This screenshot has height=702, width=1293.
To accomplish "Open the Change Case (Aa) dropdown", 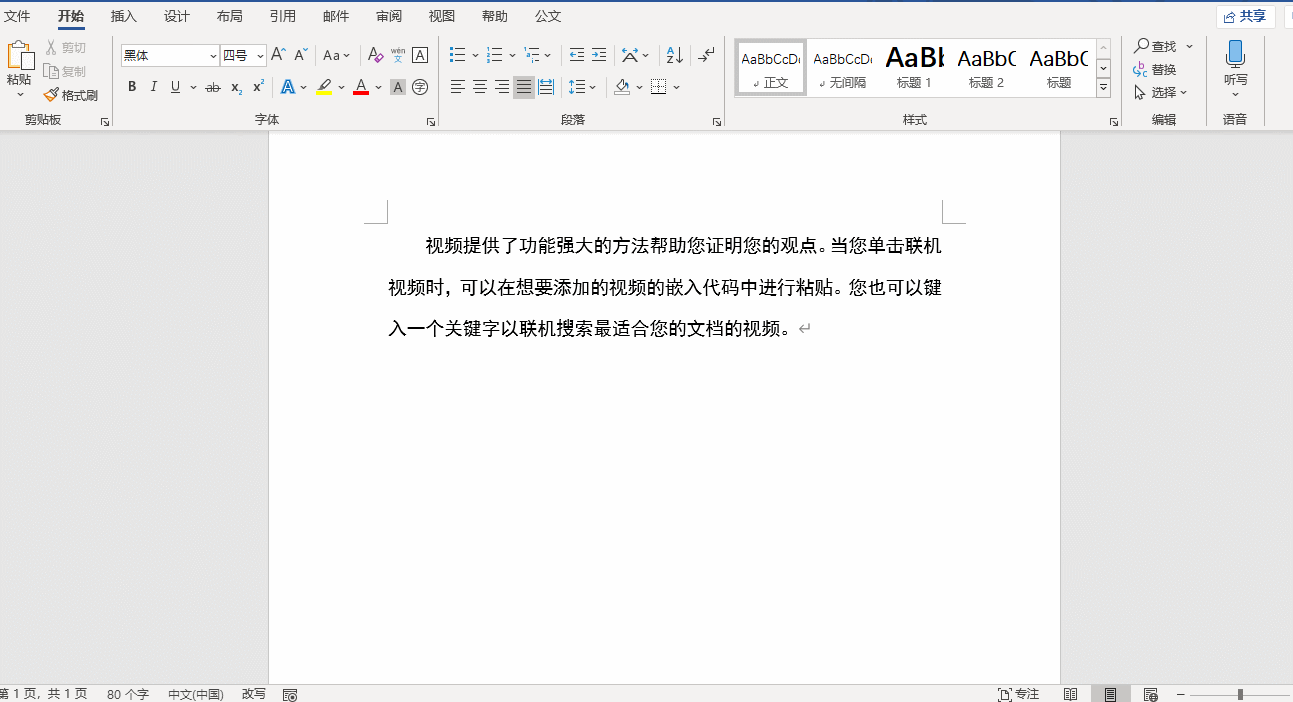I will coord(337,55).
